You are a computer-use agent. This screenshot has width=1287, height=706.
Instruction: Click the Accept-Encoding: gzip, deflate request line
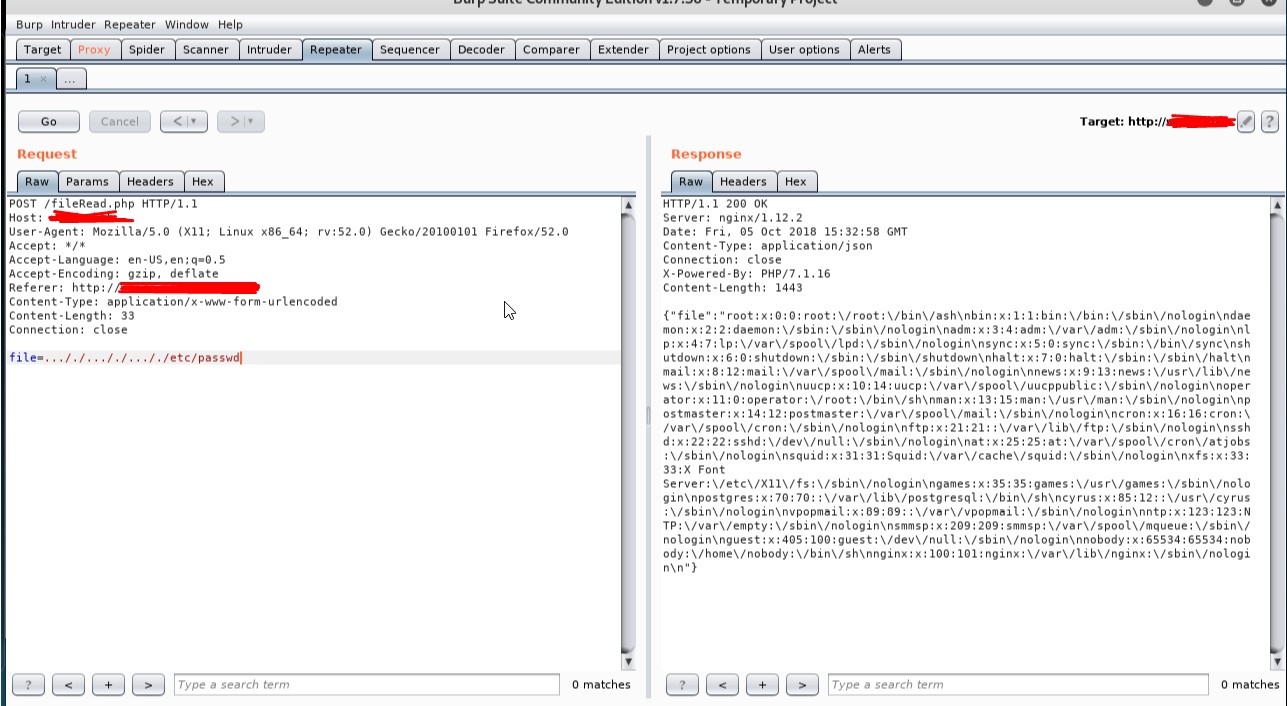pyautogui.click(x=113, y=274)
